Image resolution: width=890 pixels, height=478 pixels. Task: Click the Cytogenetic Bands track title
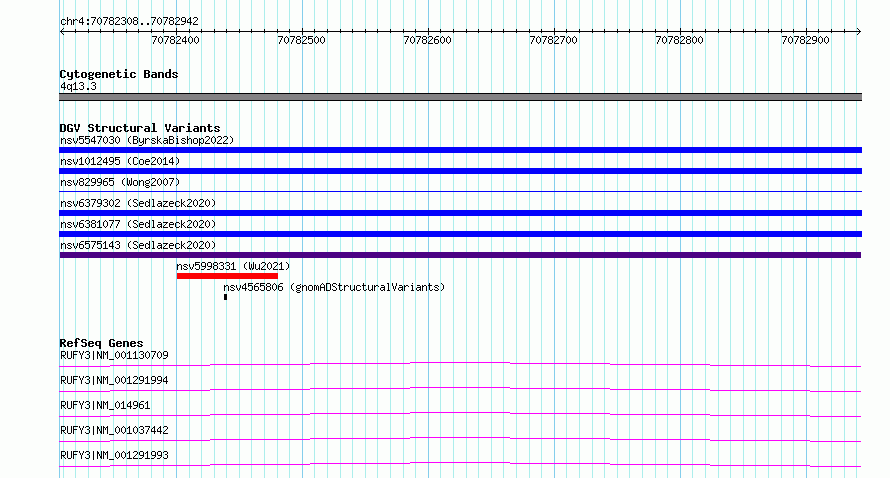(119, 74)
